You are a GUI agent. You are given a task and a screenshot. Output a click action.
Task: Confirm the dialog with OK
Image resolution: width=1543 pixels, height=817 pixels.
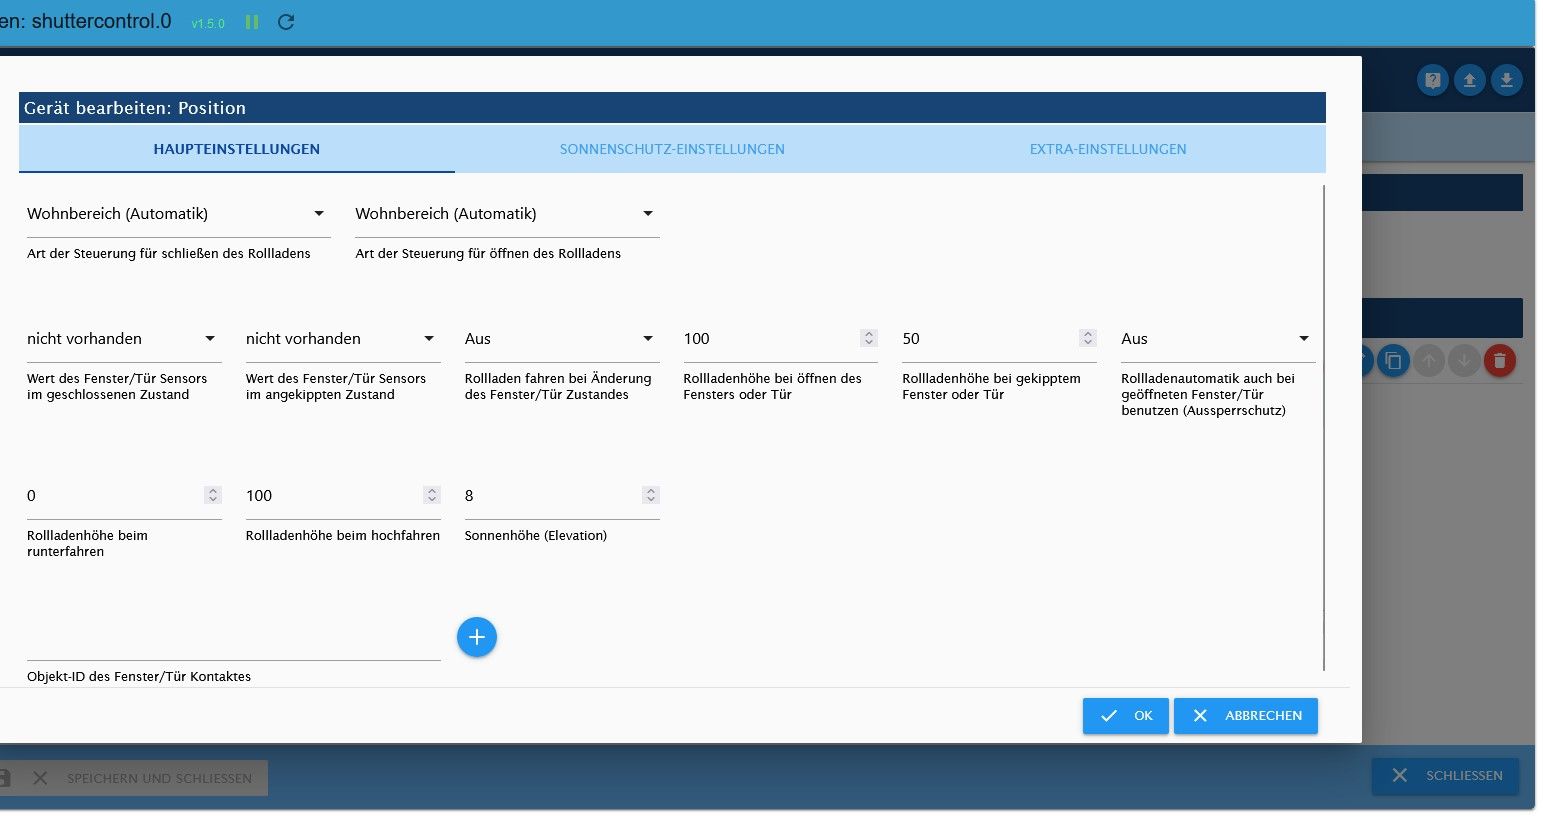coord(1126,716)
